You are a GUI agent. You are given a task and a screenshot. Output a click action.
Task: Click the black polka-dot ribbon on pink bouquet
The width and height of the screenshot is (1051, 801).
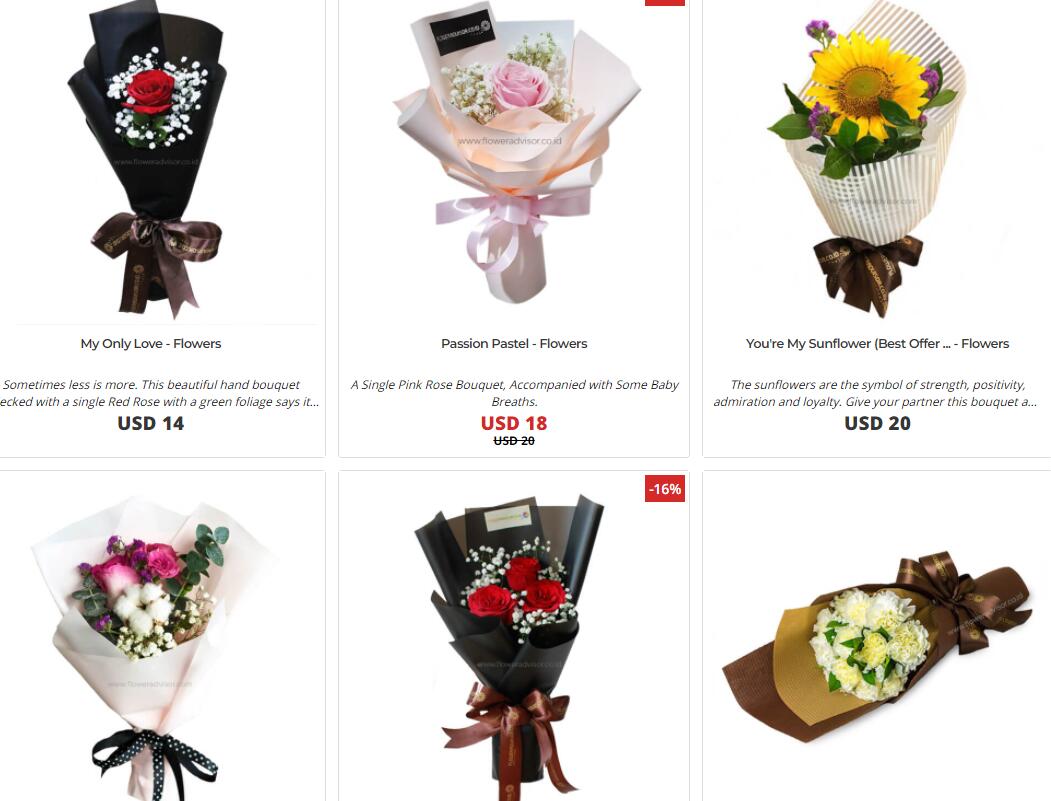coord(156,761)
